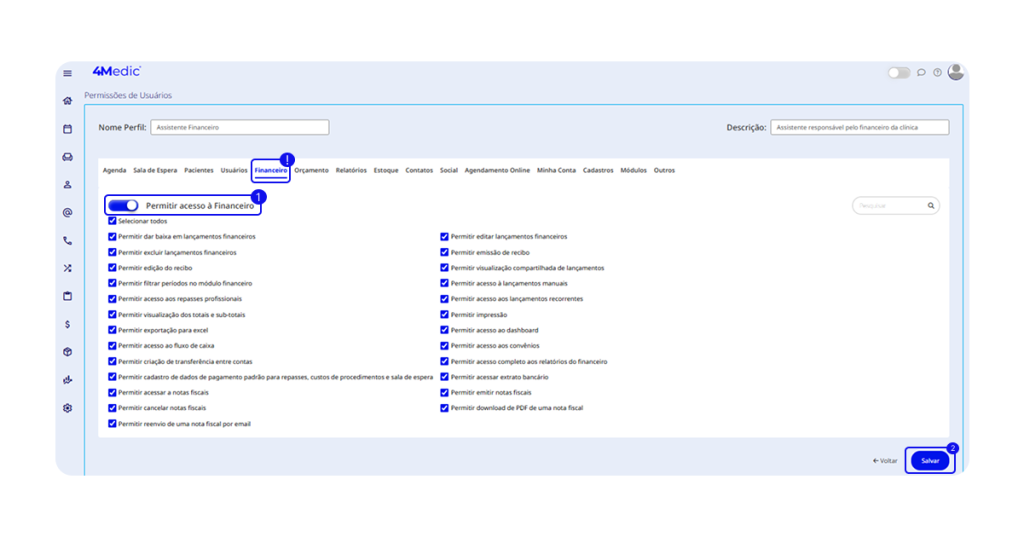1024x537 pixels.
Task: Uncheck the Selecionar todos checkbox
Action: click(x=113, y=221)
